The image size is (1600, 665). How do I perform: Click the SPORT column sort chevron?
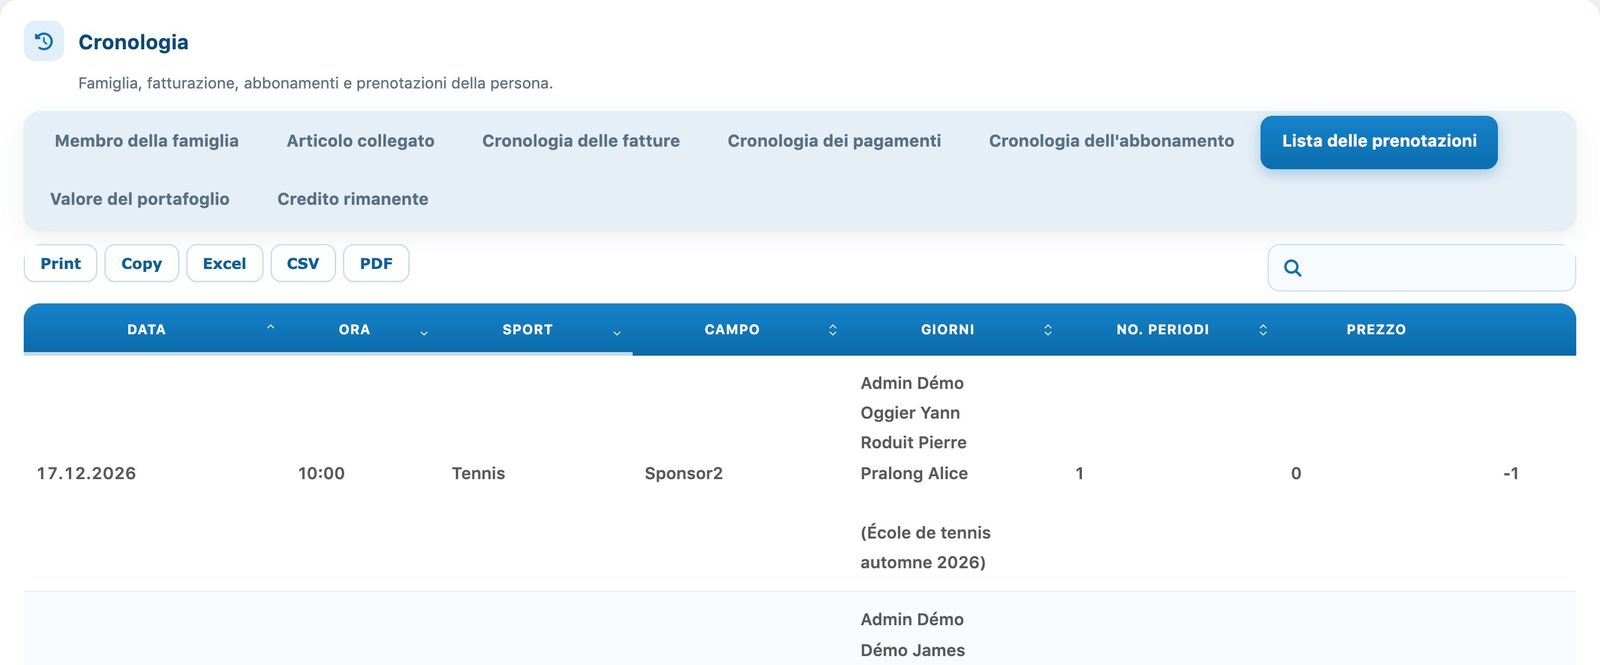[x=617, y=331]
